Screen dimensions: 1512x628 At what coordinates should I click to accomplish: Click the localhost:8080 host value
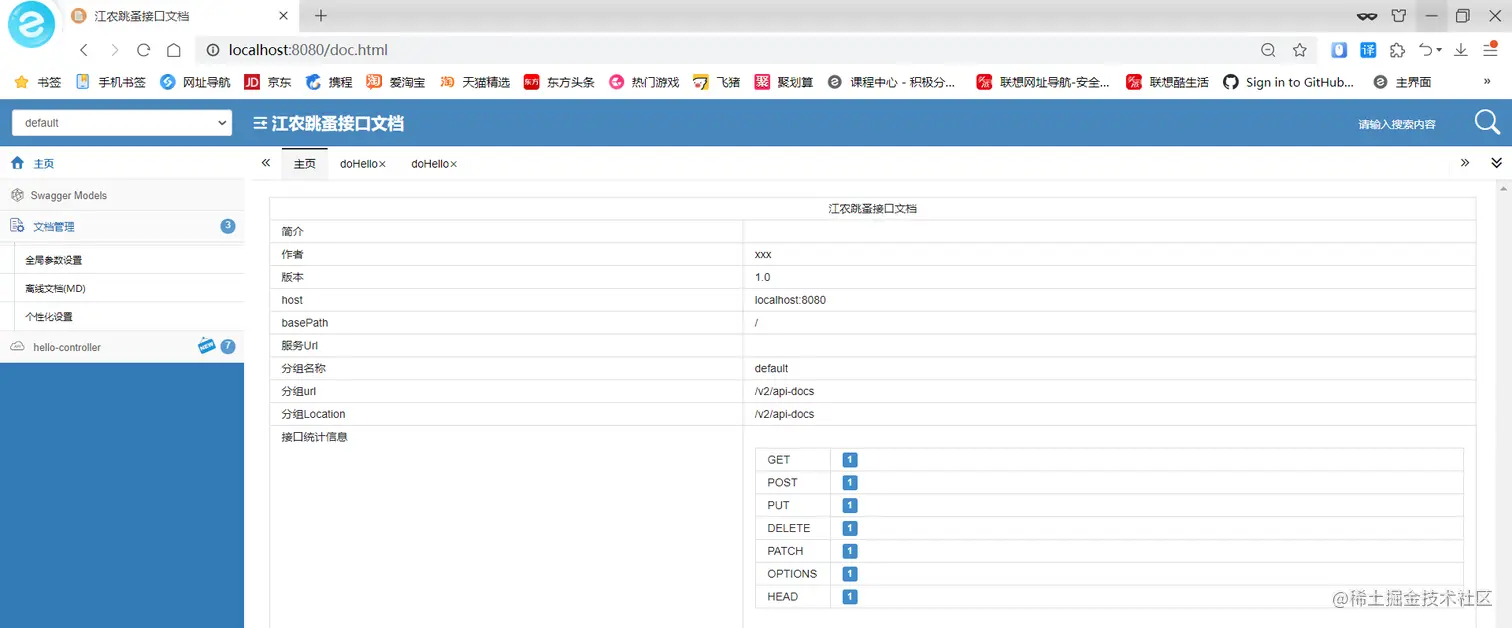[x=790, y=300]
